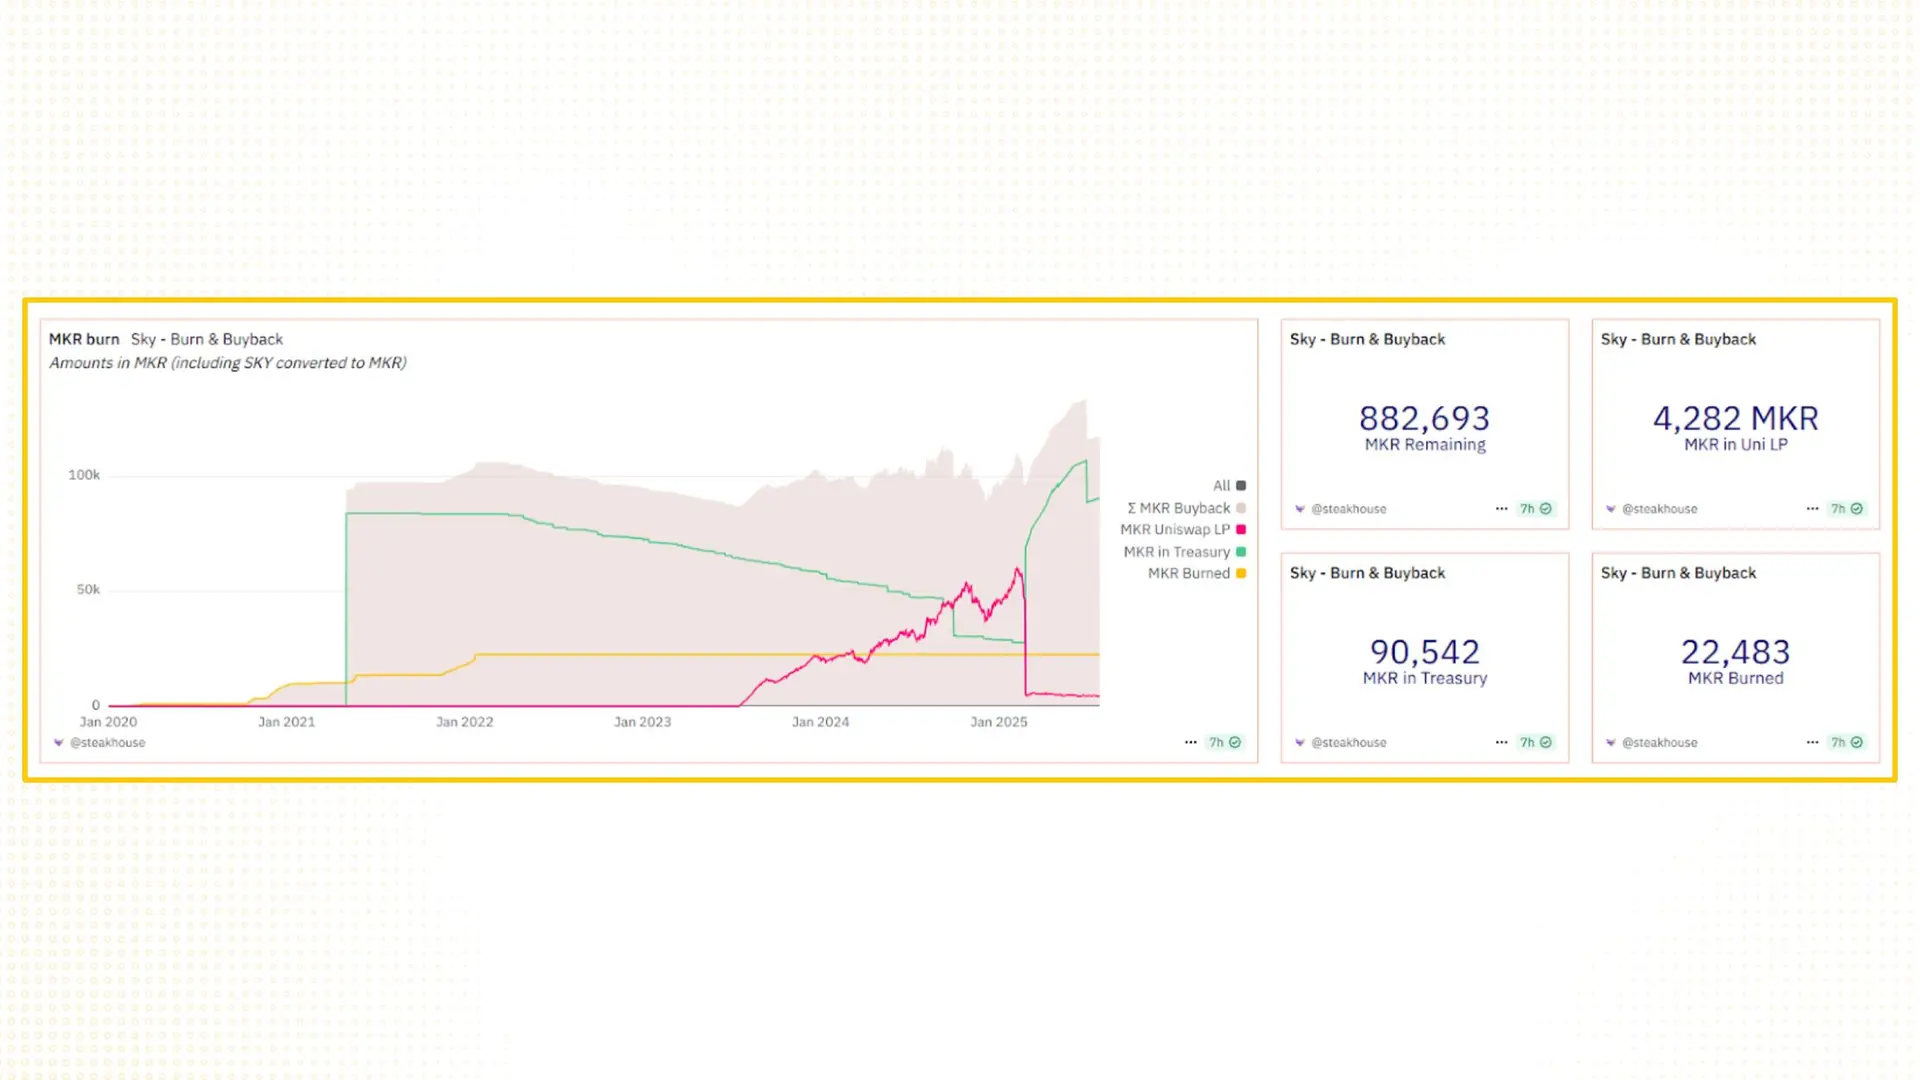Open @steakhouse link under MKR burn chart
The image size is (1920, 1080).
(x=107, y=742)
